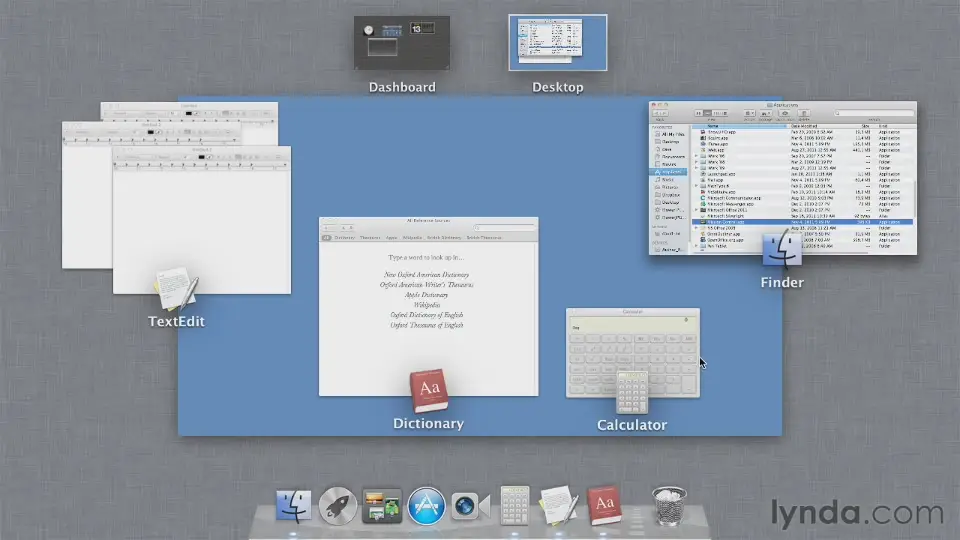Image resolution: width=960 pixels, height=540 pixels.
Task: Click the Finder face icon badge
Action: point(782,250)
